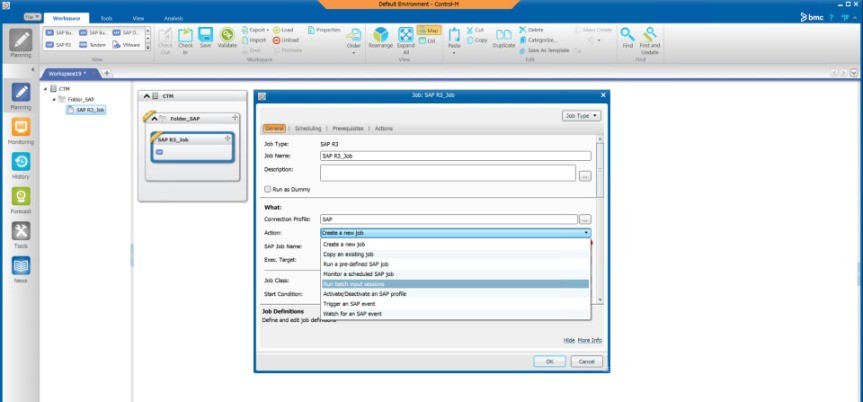Open the Job Type dropdown button

581,116
